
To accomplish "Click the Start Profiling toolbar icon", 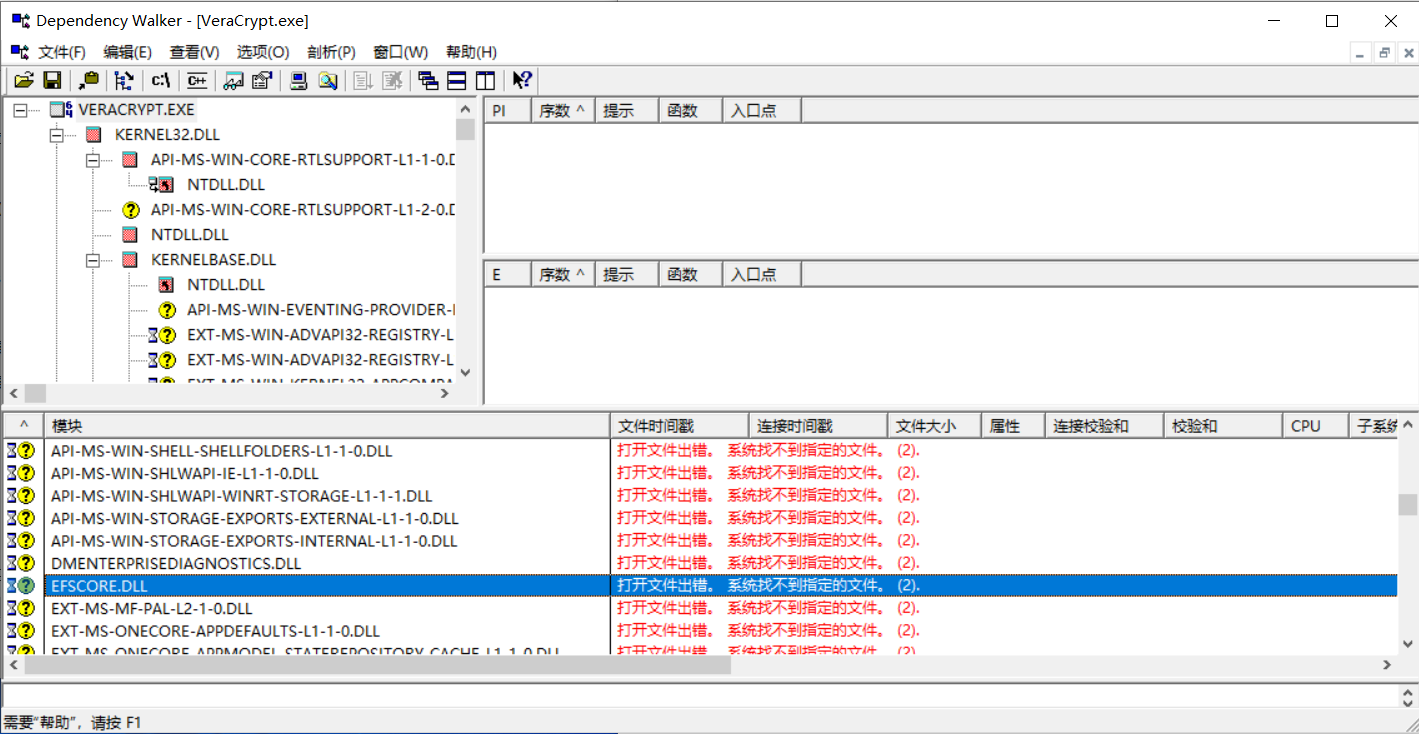I will (364, 81).
